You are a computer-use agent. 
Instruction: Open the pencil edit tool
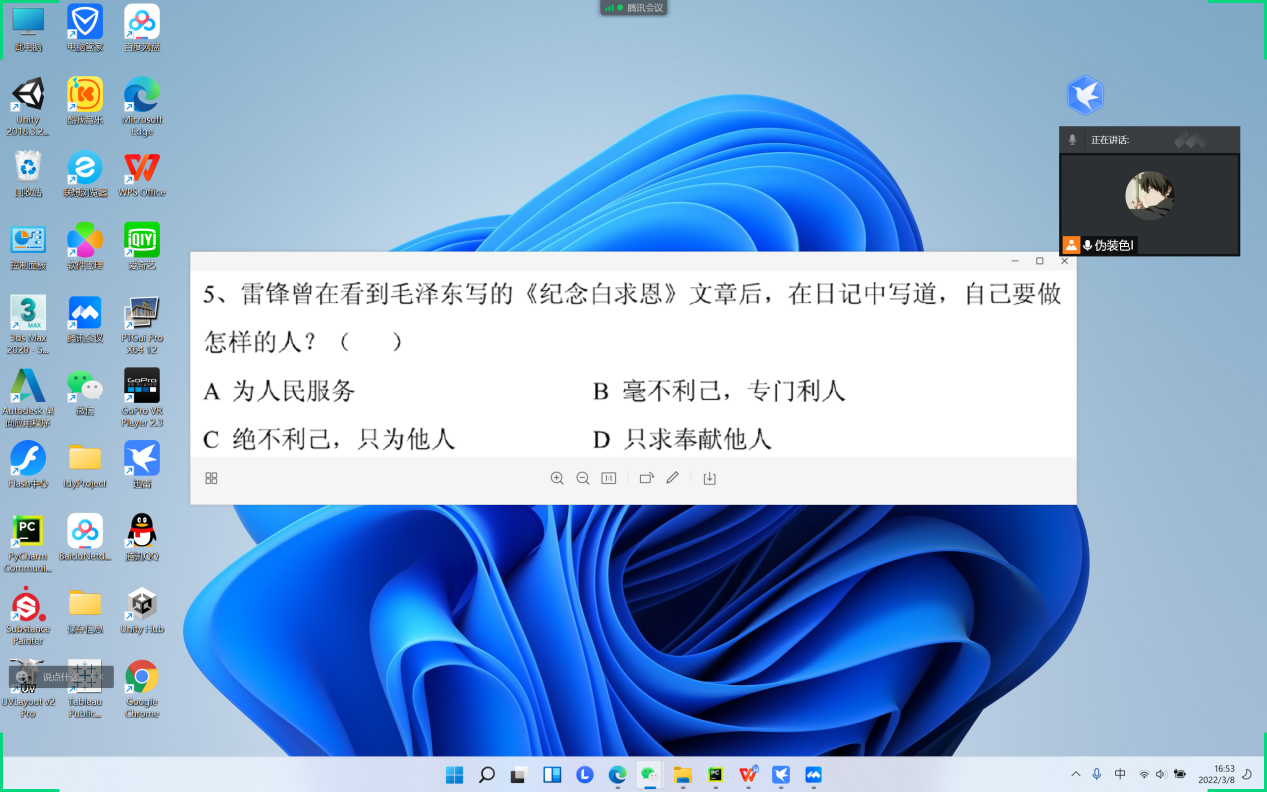[673, 478]
